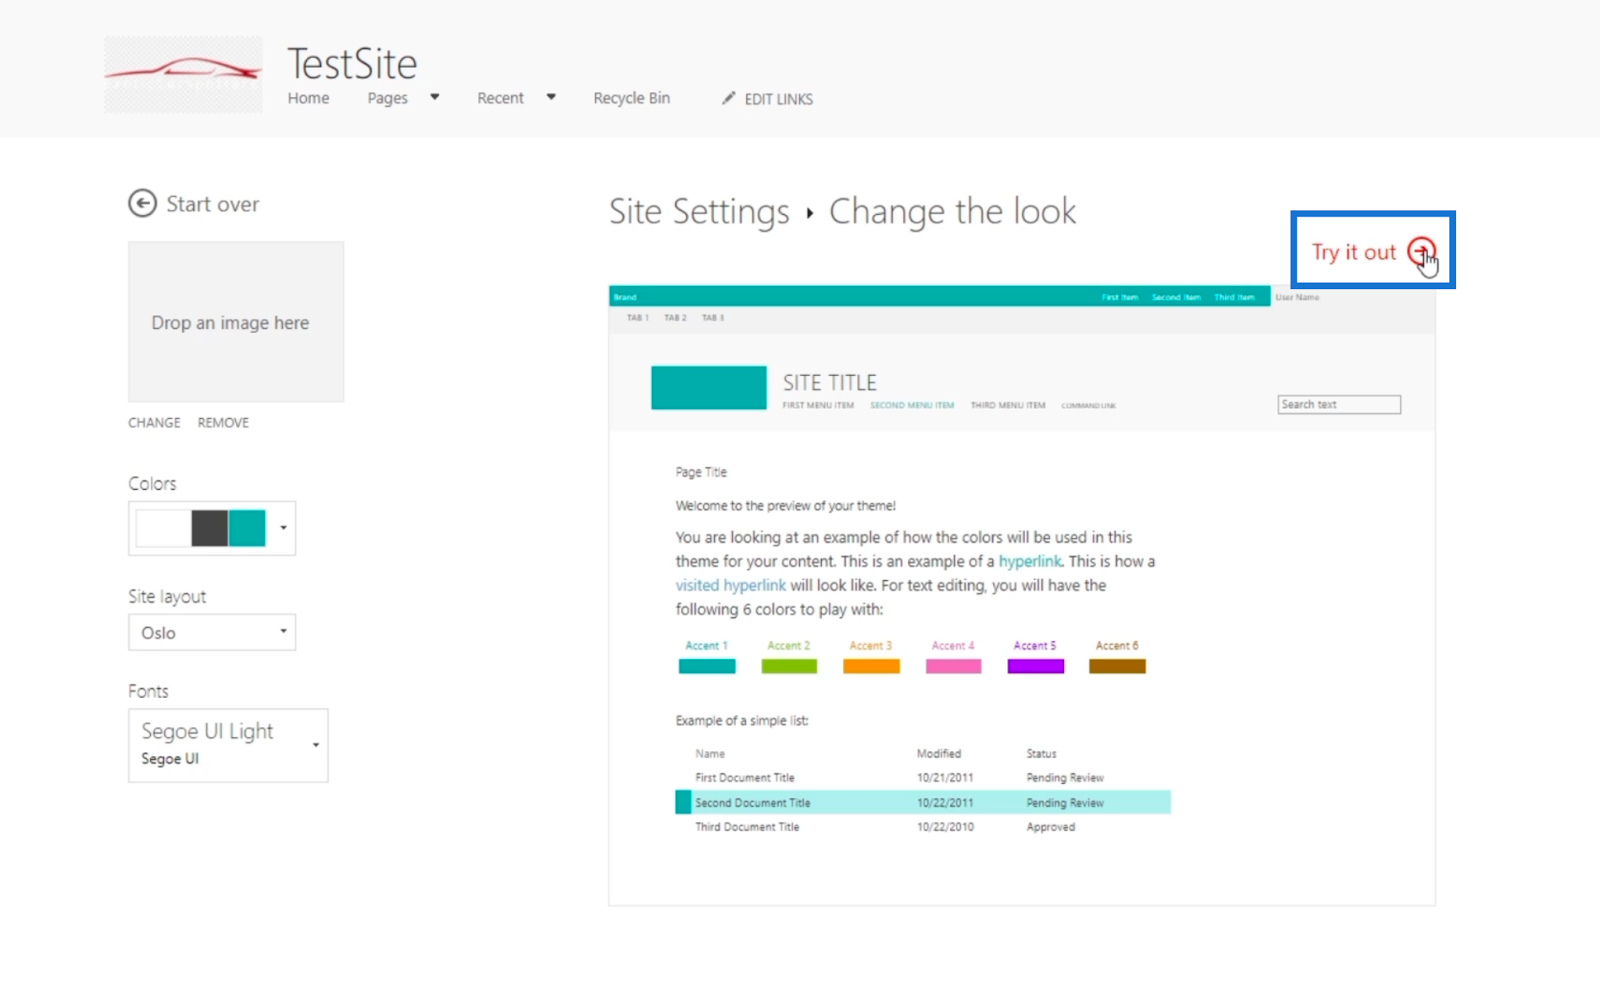This screenshot has height=988, width=1600.
Task: Click the Accent 1 teal swatch in the preview
Action: click(x=707, y=666)
